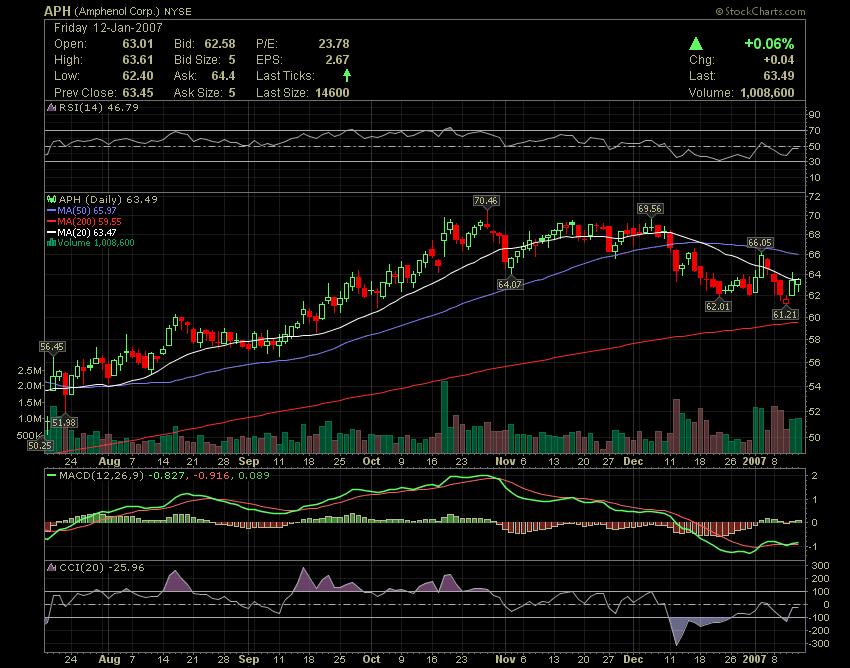
Task: Click the Last value 63.49 in header
Action: tap(779, 76)
